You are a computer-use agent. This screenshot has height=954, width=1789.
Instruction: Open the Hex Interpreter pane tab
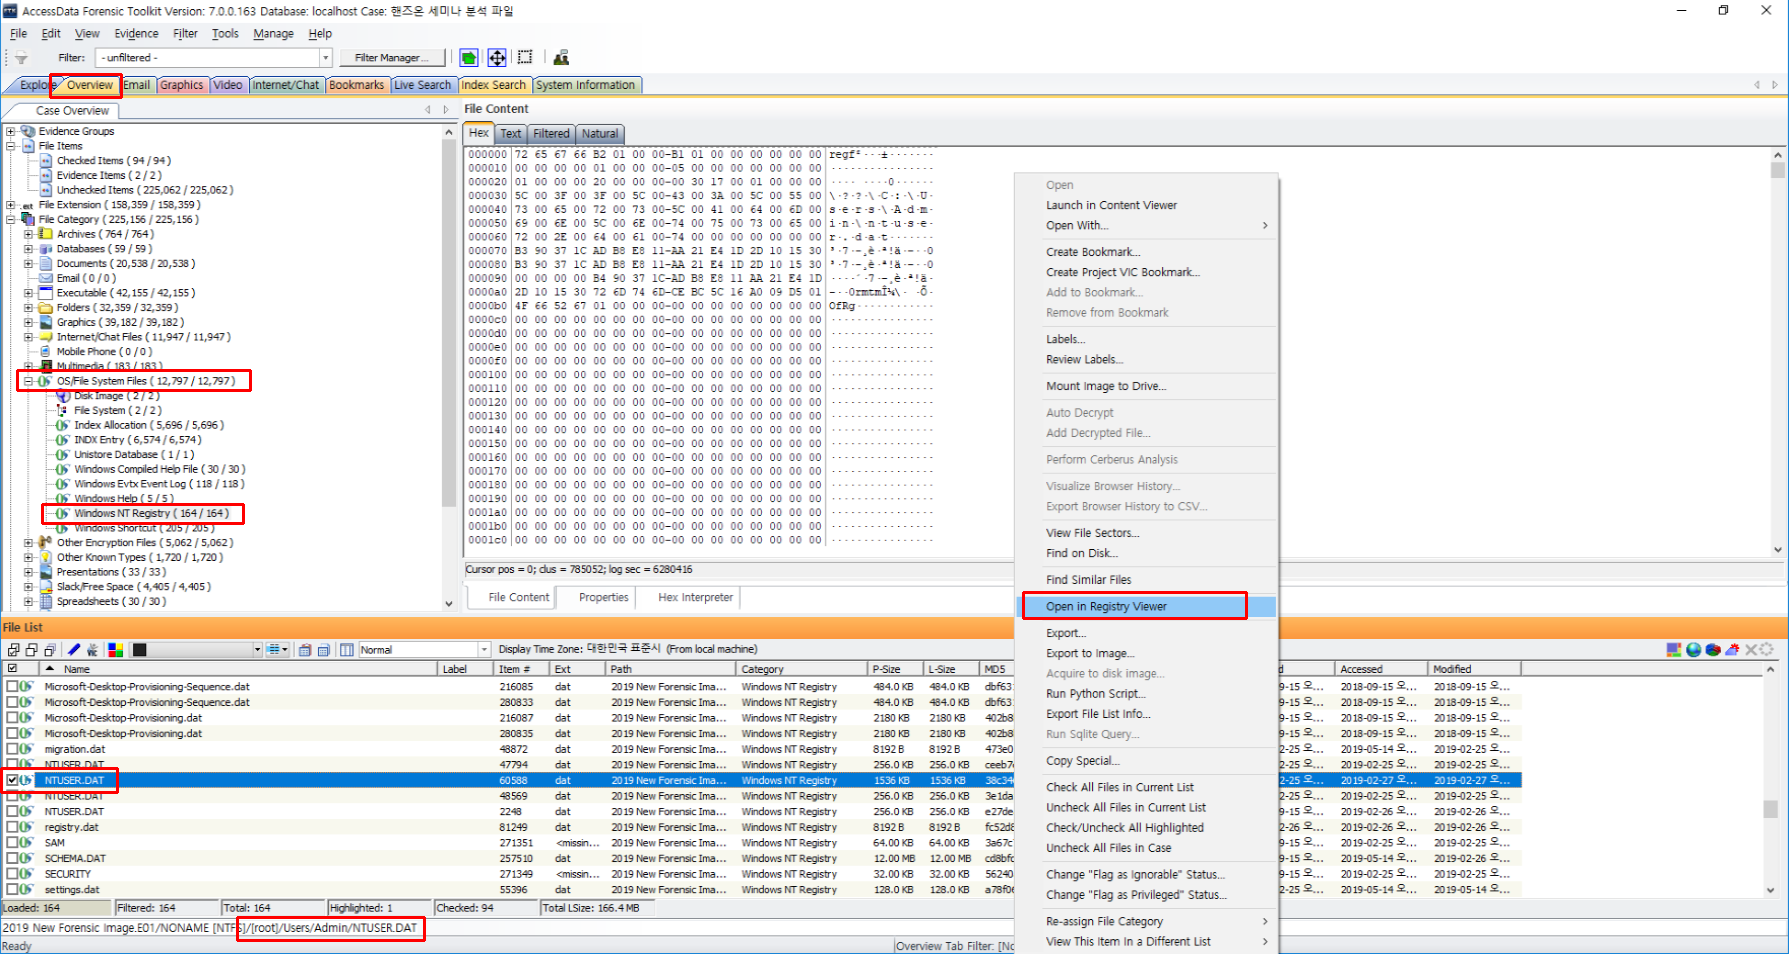(x=696, y=597)
